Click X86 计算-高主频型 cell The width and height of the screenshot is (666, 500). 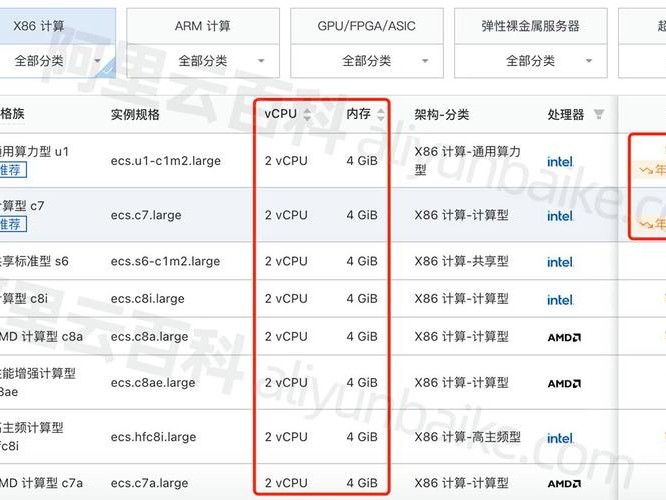[x=467, y=437]
